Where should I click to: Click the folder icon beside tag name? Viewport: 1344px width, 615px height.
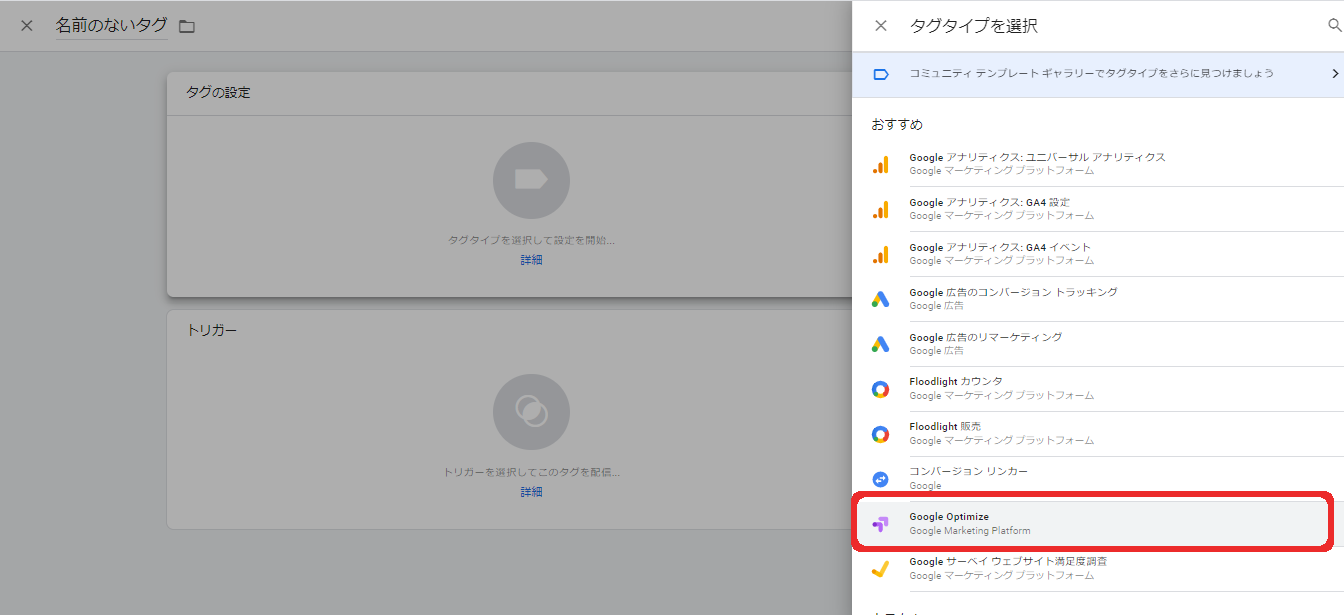187,26
